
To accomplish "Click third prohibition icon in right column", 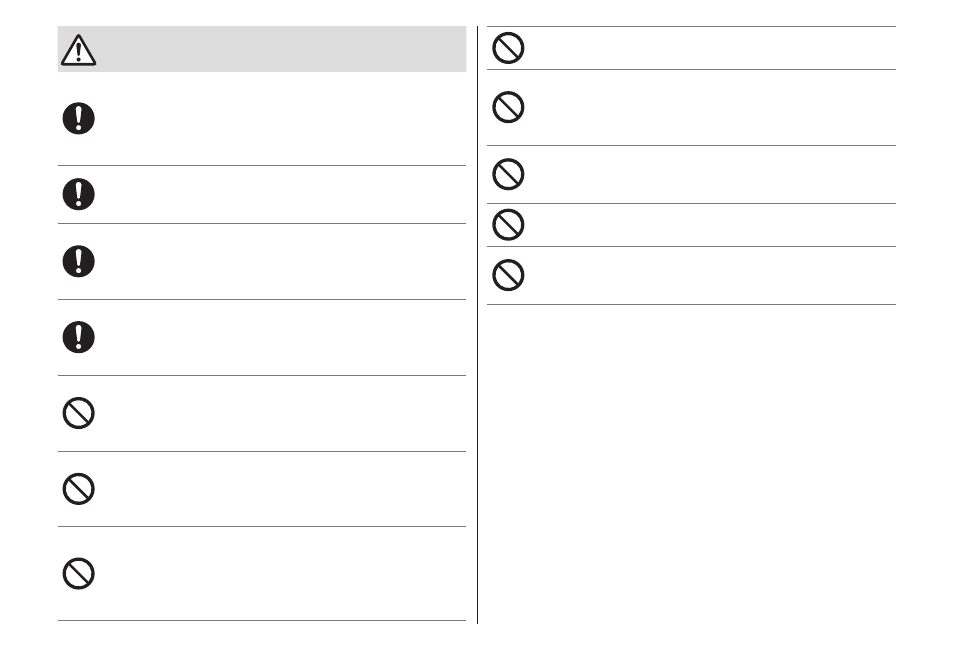I will click(508, 174).
